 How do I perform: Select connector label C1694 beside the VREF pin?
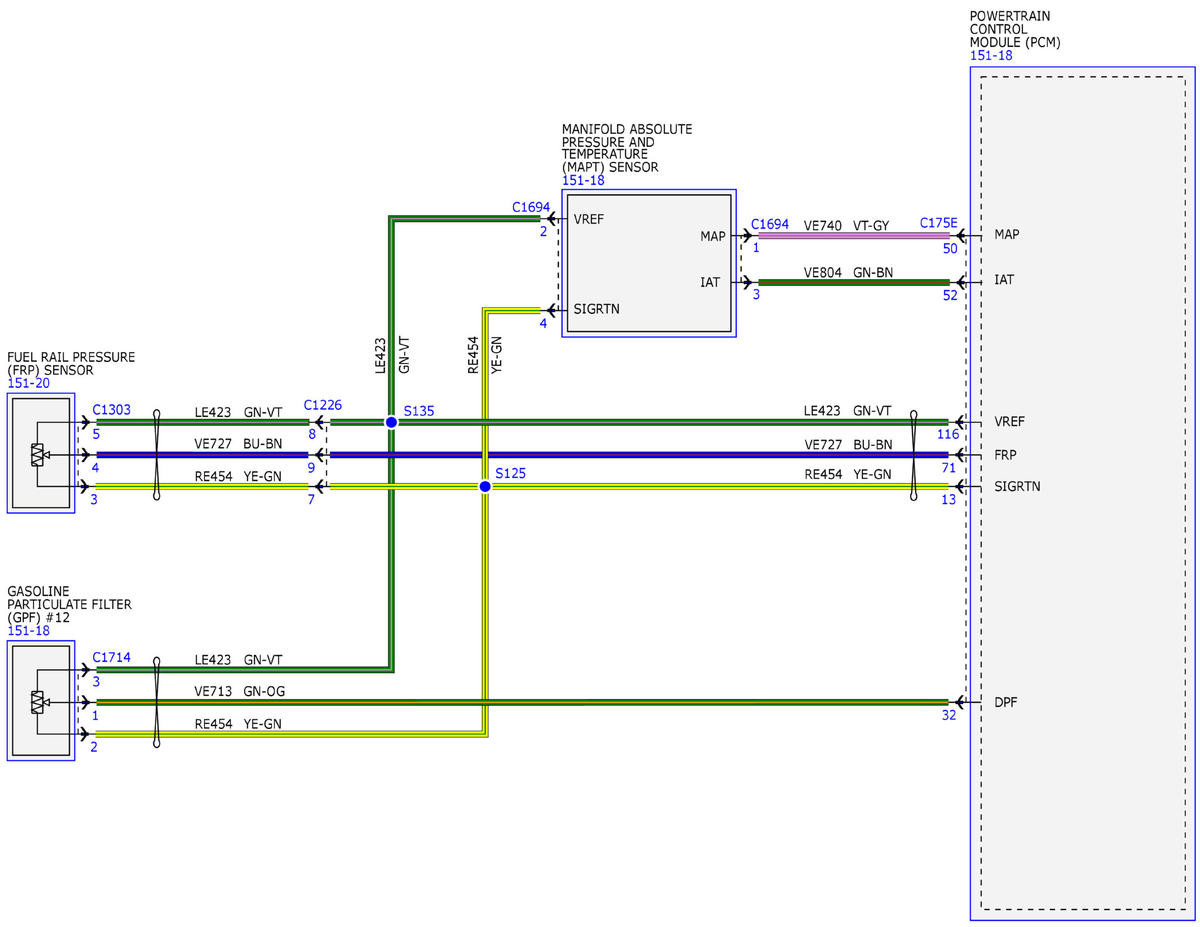point(531,207)
